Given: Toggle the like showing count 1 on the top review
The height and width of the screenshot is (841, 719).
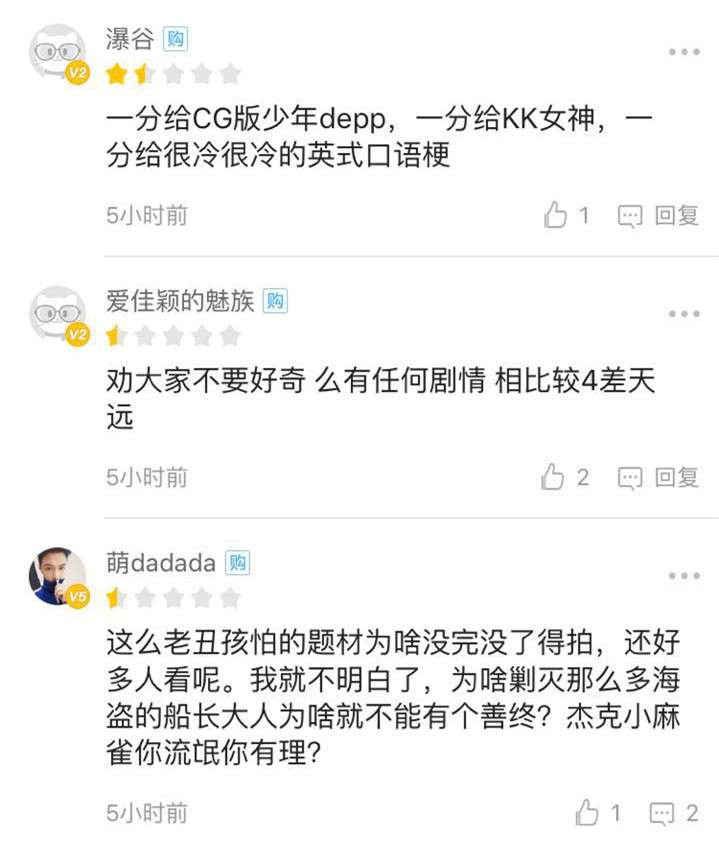Looking at the screenshot, I should (x=553, y=212).
